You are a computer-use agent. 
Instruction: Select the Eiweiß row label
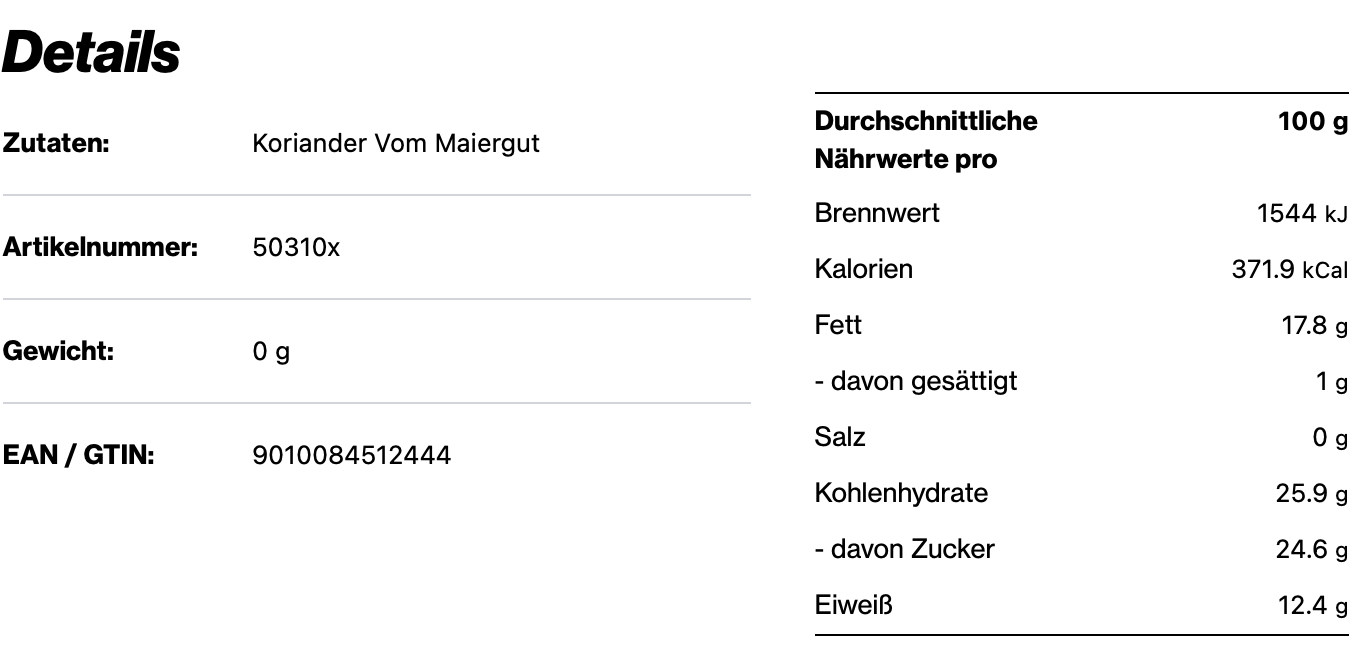coord(853,605)
